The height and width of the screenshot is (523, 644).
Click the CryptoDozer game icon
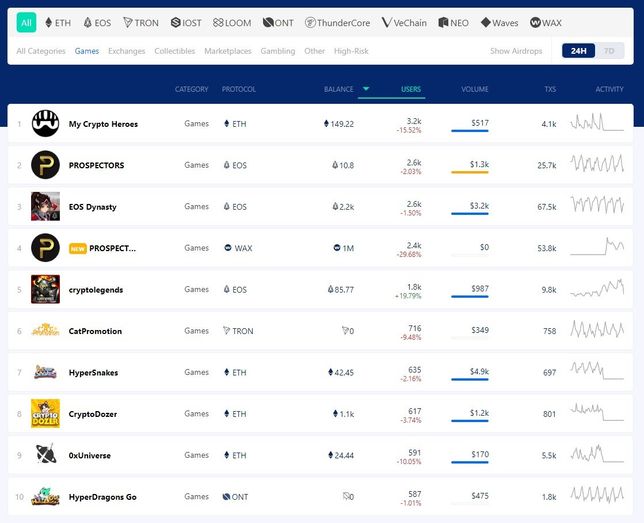pos(45,414)
